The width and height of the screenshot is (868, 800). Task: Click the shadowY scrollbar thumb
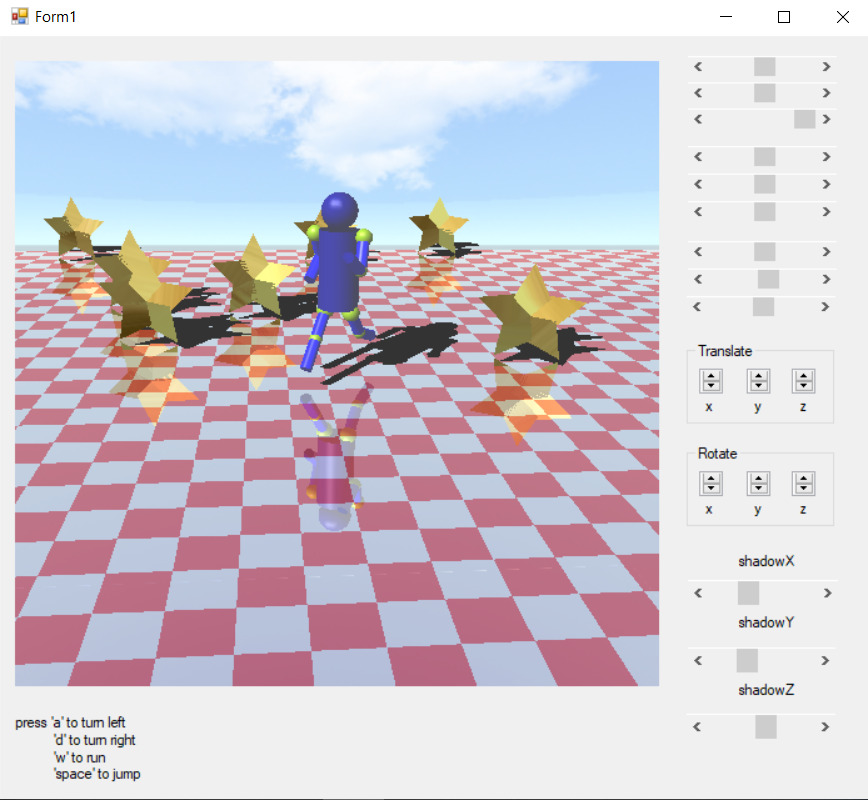(747, 660)
